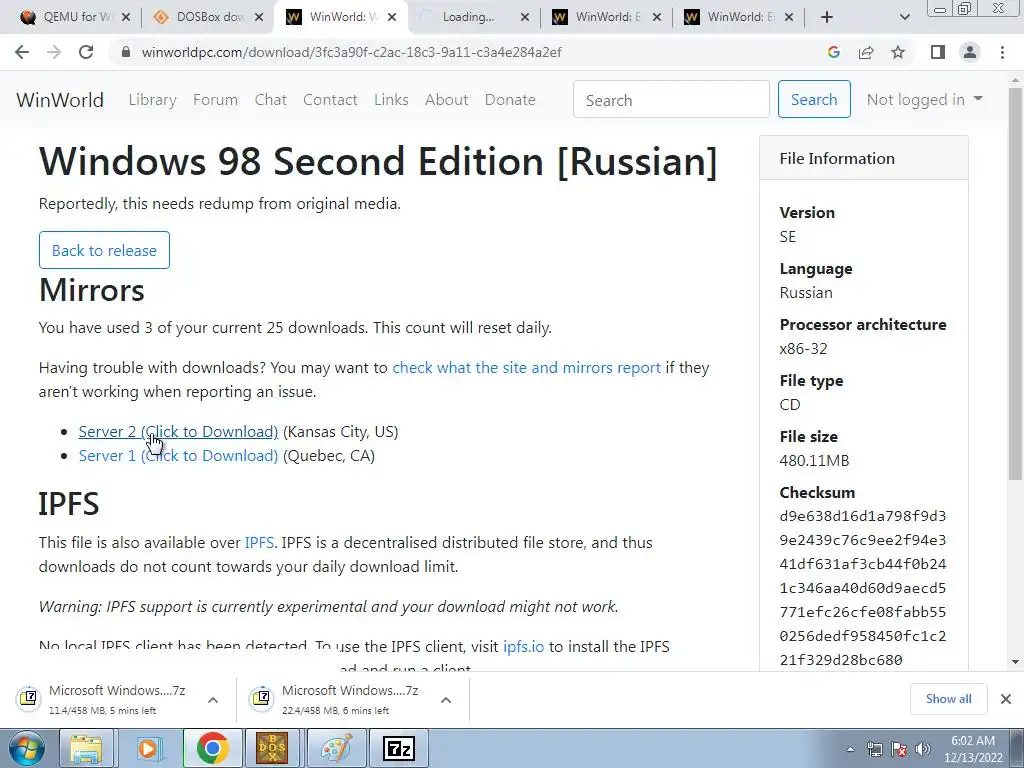Viewport: 1024px width, 768px height.
Task: Reload the current page
Action: (x=86, y=52)
